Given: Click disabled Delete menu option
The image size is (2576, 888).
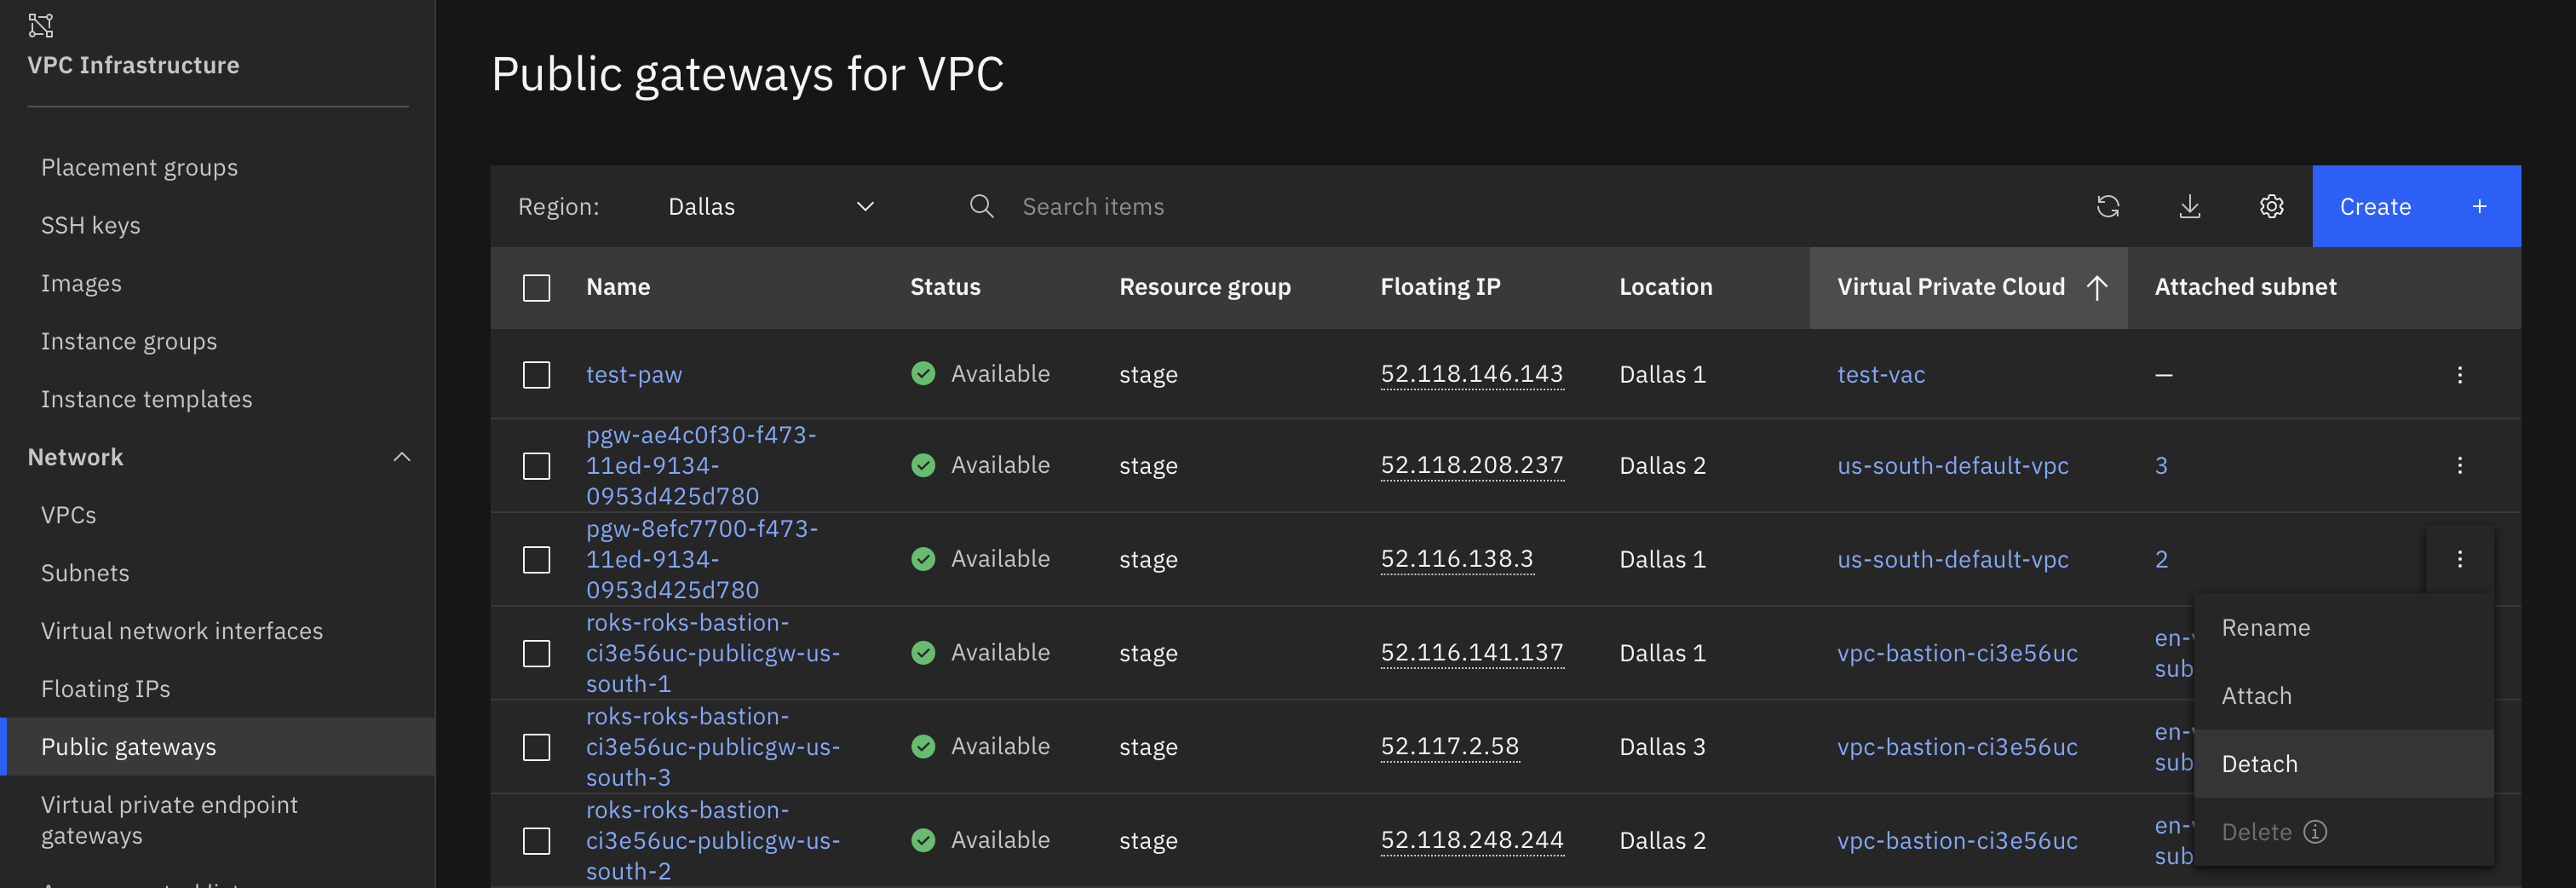Looking at the screenshot, I should coord(2343,832).
